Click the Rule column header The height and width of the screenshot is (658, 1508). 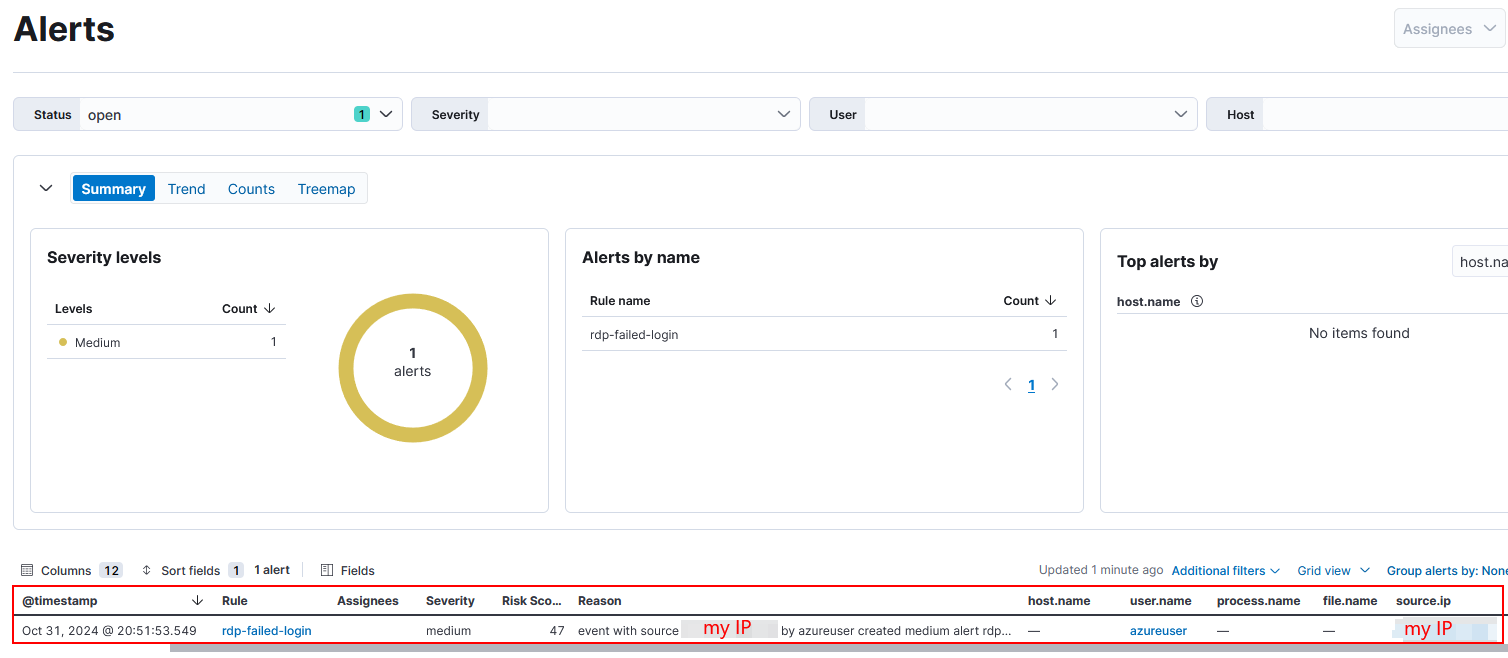(235, 601)
